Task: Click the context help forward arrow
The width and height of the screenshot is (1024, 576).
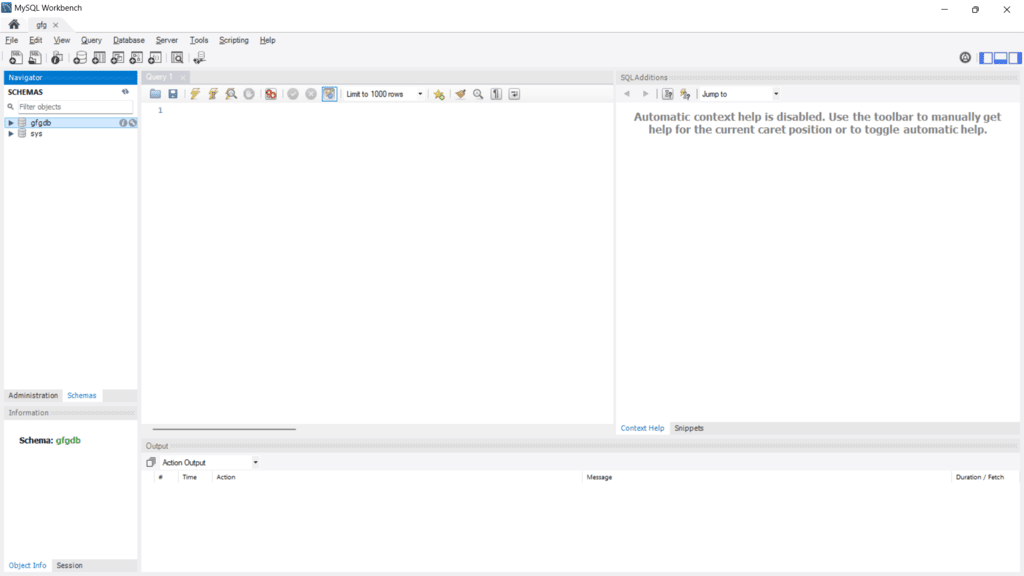Action: pos(645,94)
